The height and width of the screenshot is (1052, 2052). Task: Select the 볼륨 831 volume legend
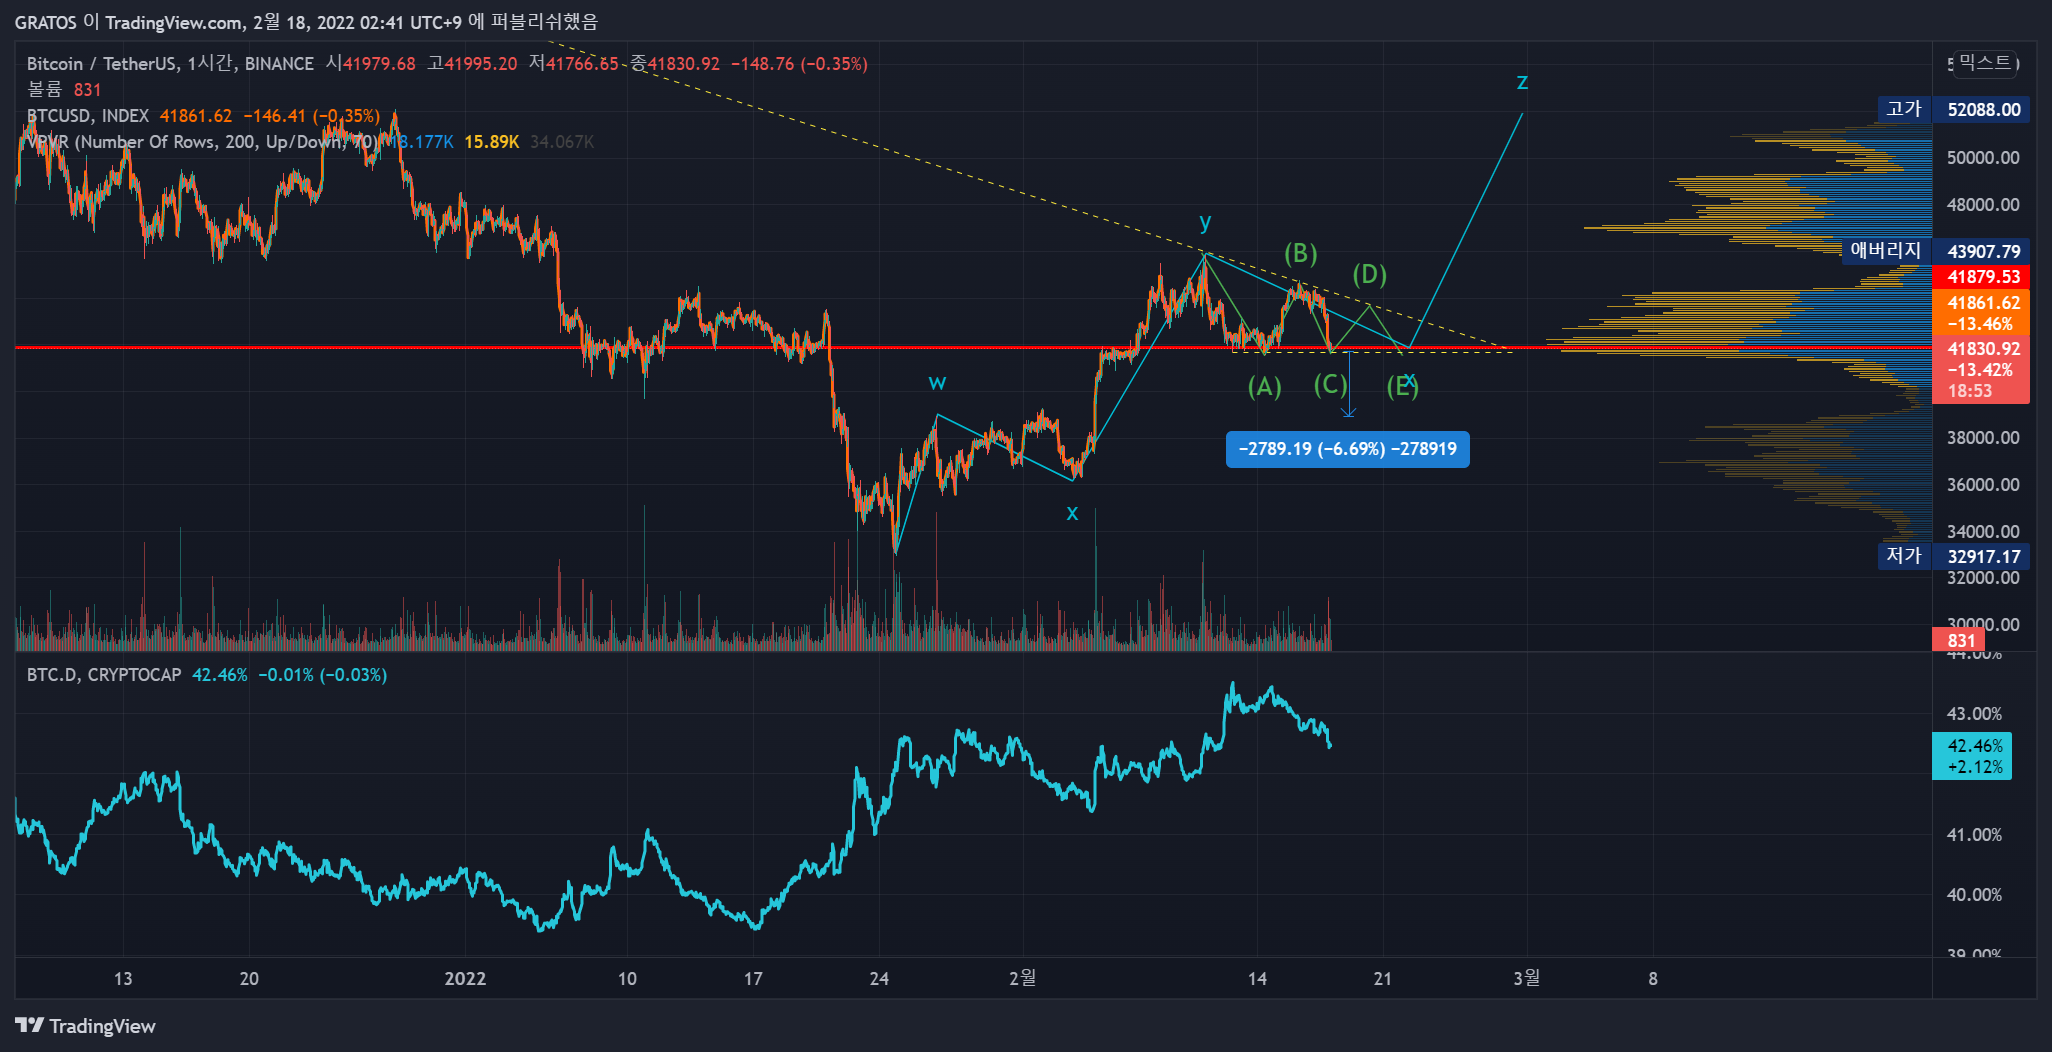tap(64, 90)
